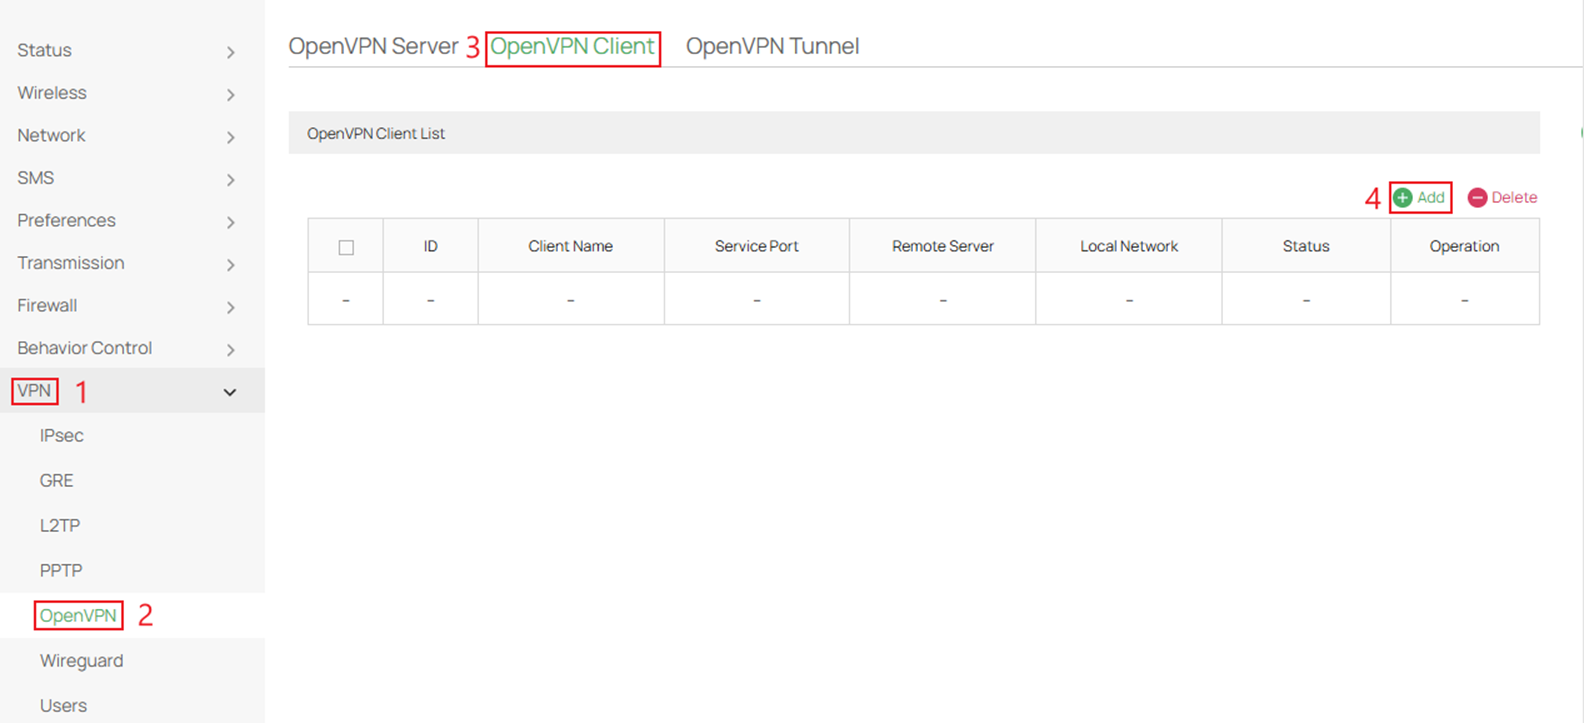The height and width of the screenshot is (723, 1584).
Task: Open the L2TP submenu item
Action: (60, 526)
